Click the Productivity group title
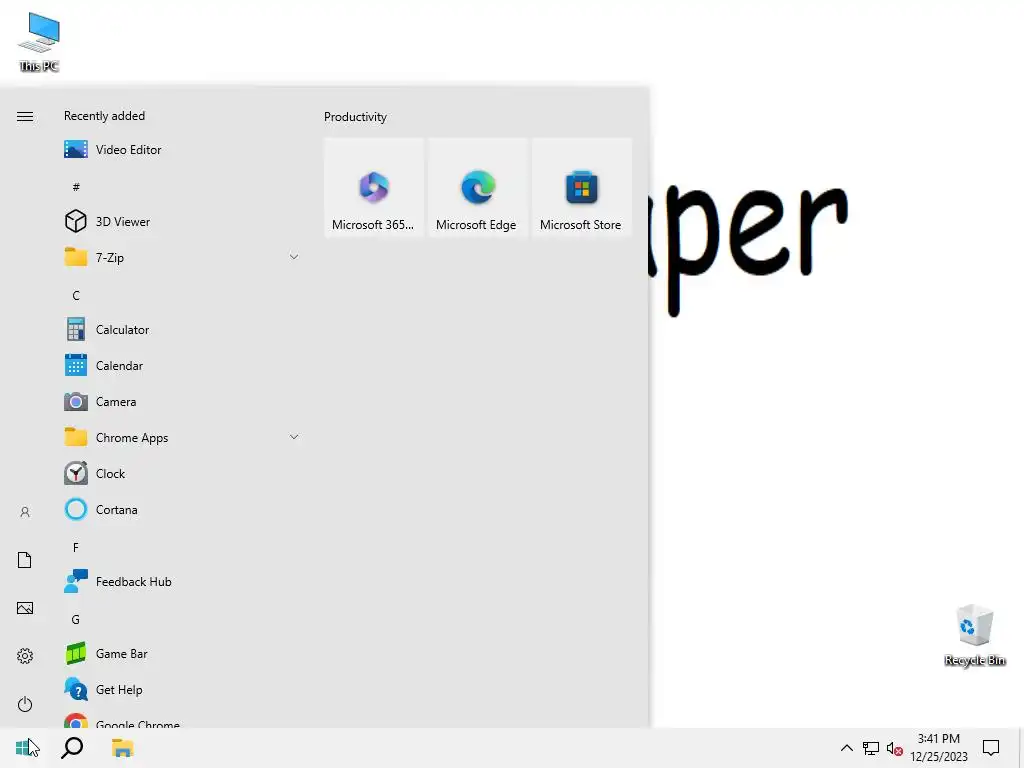1024x768 pixels. point(355,117)
